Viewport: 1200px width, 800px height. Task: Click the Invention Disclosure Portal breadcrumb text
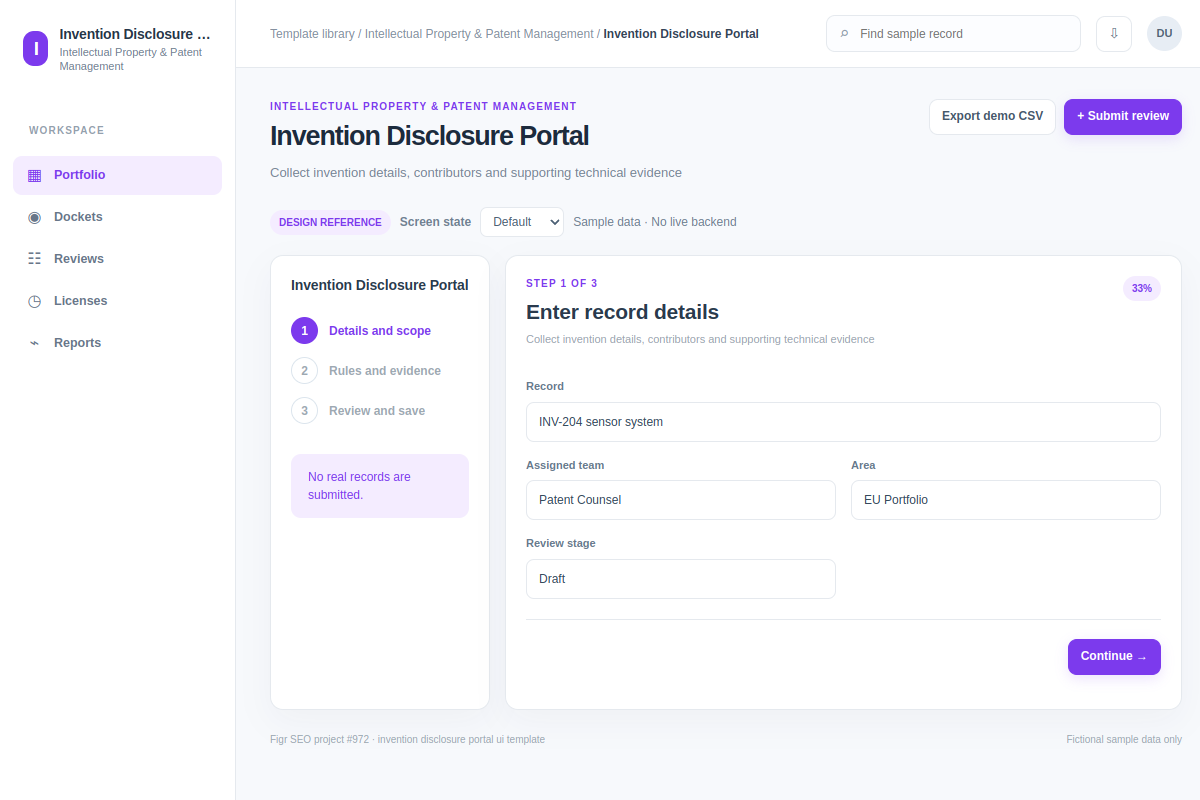681,34
